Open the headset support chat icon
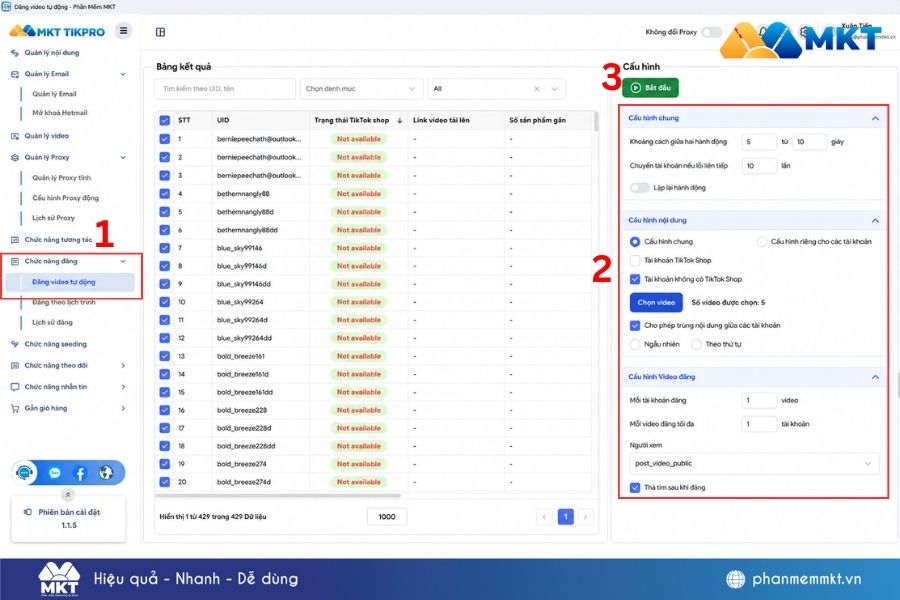 25,473
